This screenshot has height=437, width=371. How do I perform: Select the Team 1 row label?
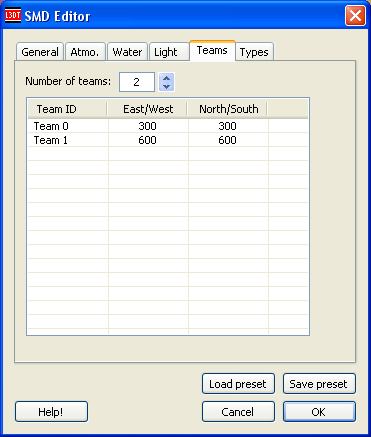(x=51, y=140)
